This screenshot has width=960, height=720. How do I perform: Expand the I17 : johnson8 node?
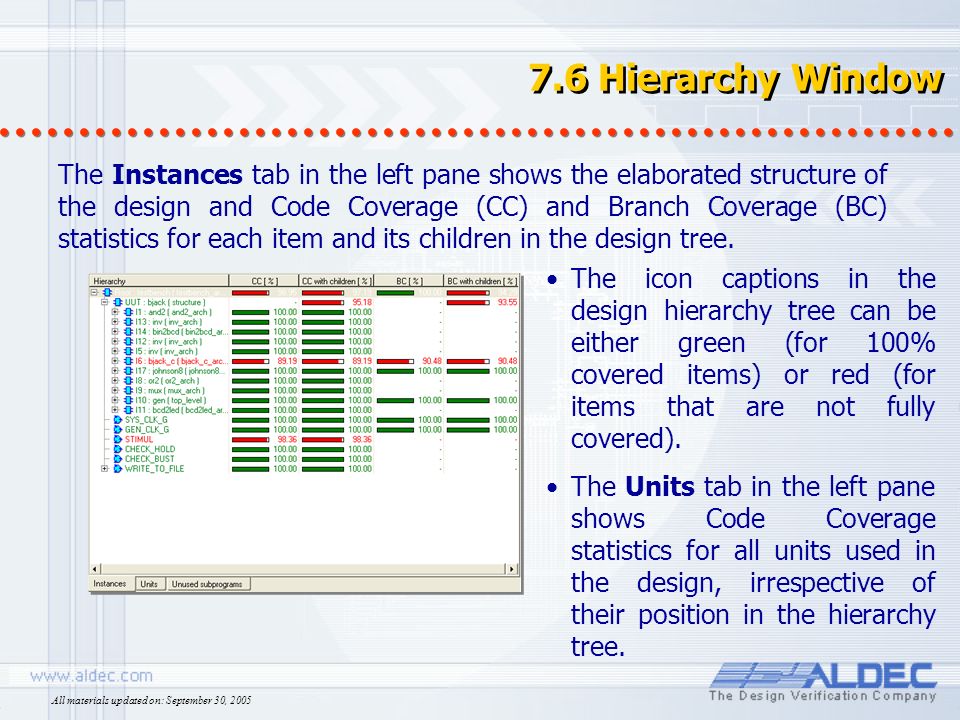(x=115, y=371)
